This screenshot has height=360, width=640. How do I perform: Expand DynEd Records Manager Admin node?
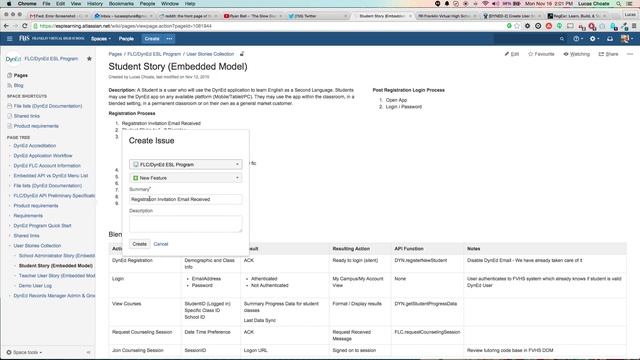10,296
